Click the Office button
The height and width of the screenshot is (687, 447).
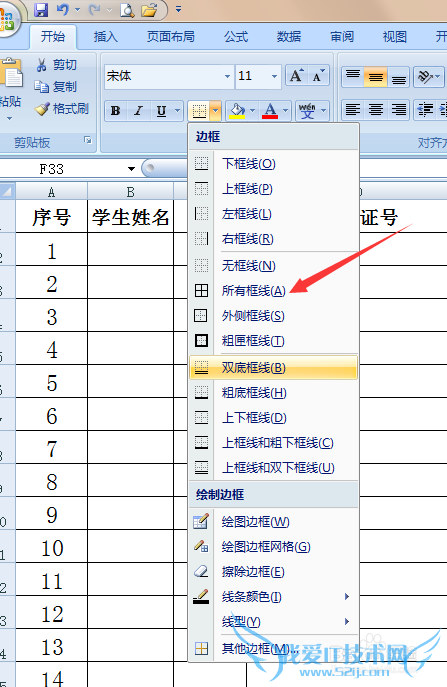[x=7, y=20]
